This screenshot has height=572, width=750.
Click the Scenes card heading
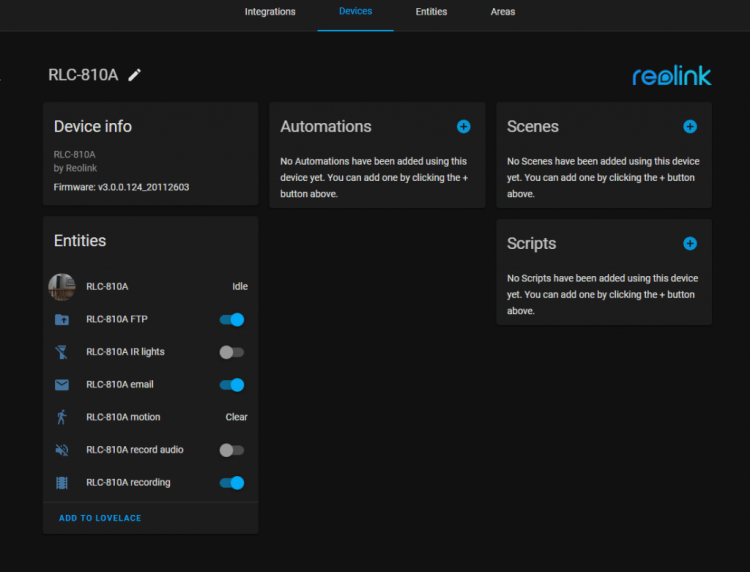[x=533, y=126]
